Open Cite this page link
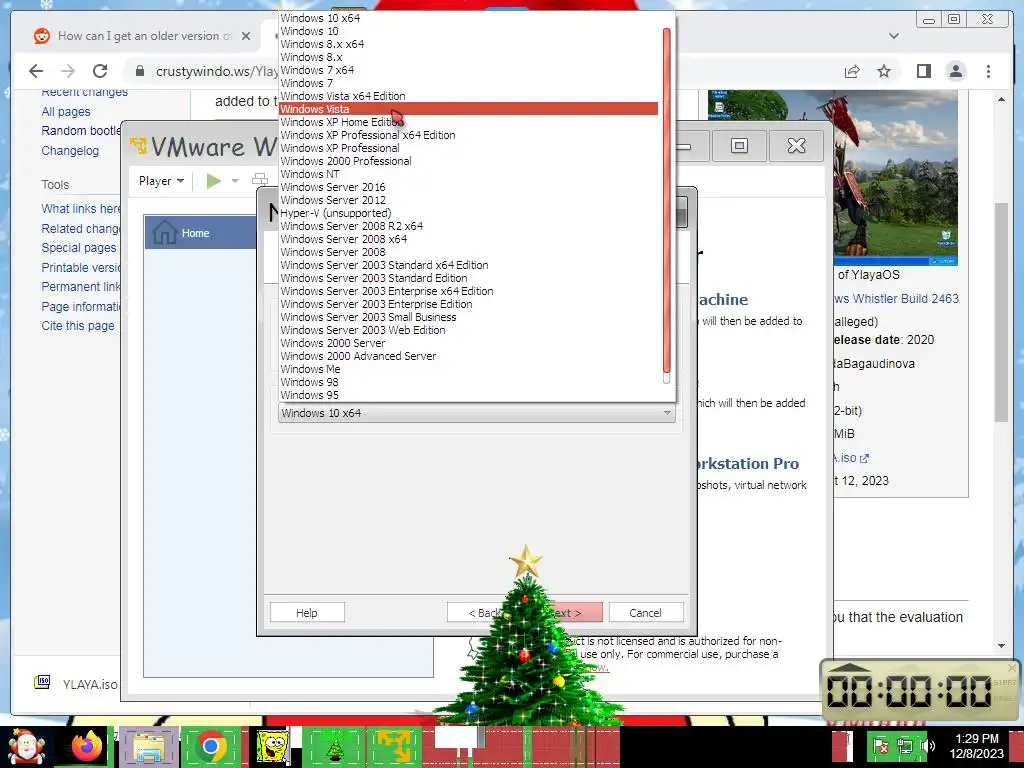Screen dimensions: 1024x768 point(78,326)
